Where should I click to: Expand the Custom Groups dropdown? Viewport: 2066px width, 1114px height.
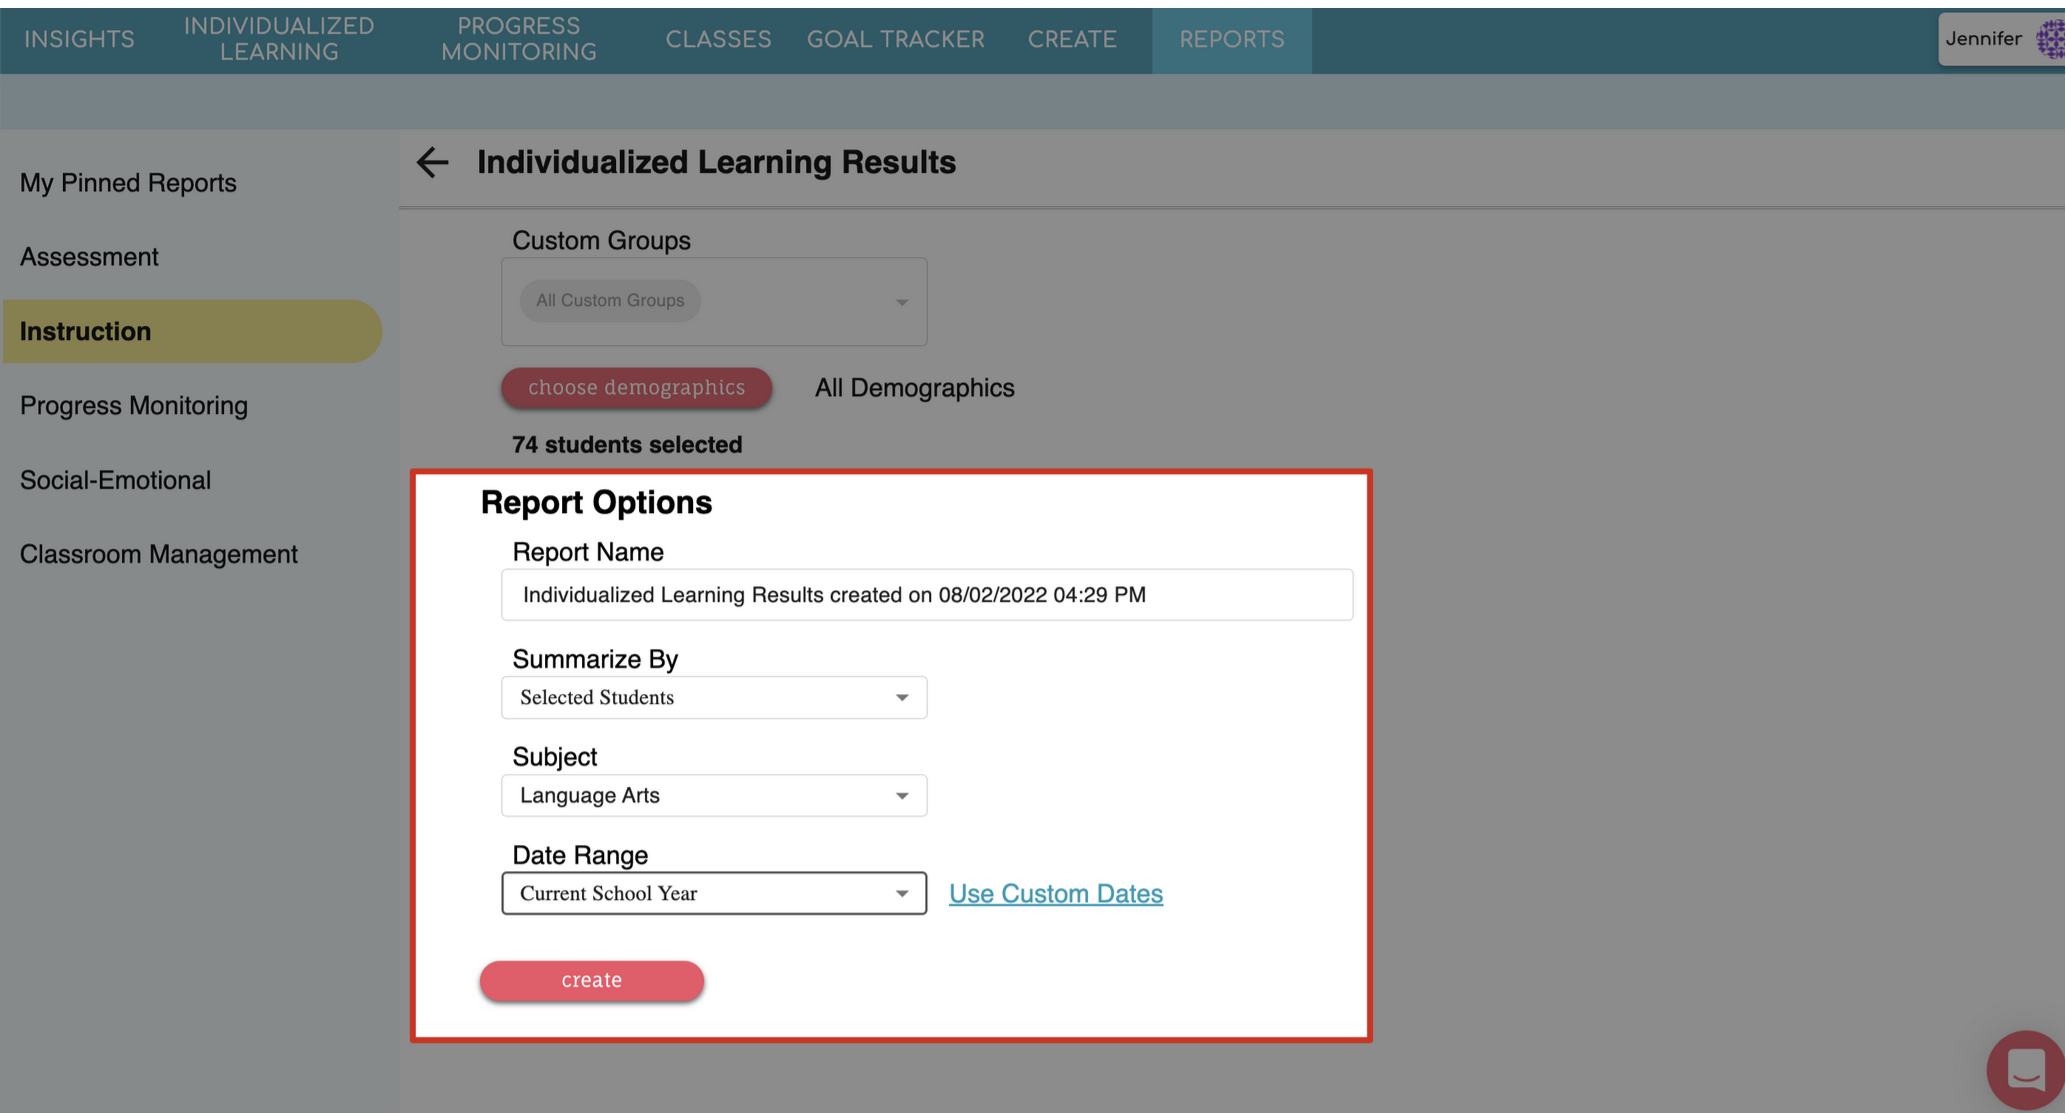coord(901,302)
